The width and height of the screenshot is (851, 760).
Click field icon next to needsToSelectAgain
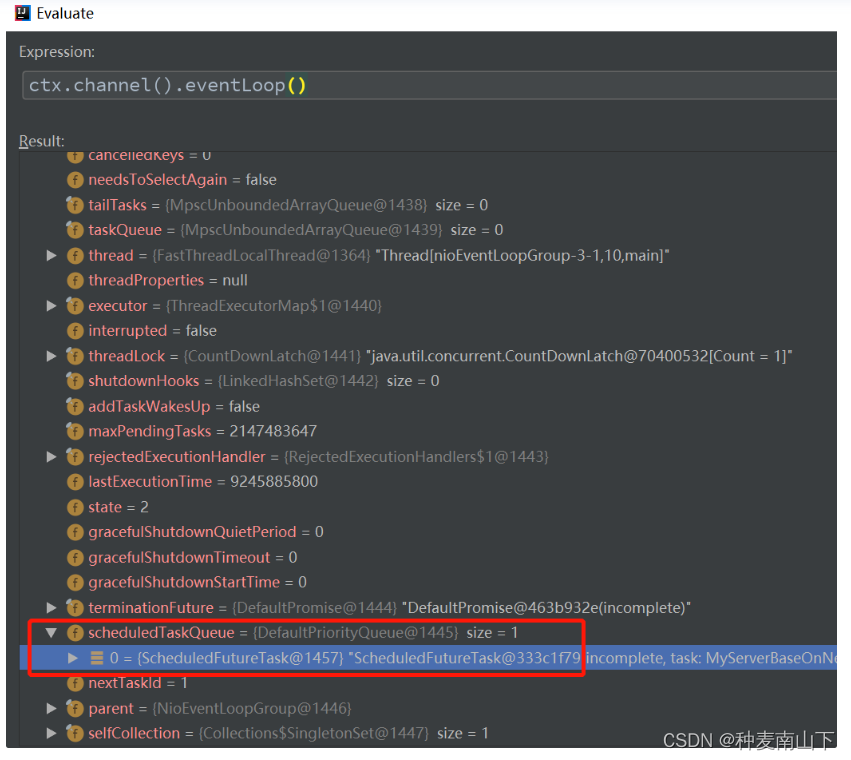pos(75,180)
